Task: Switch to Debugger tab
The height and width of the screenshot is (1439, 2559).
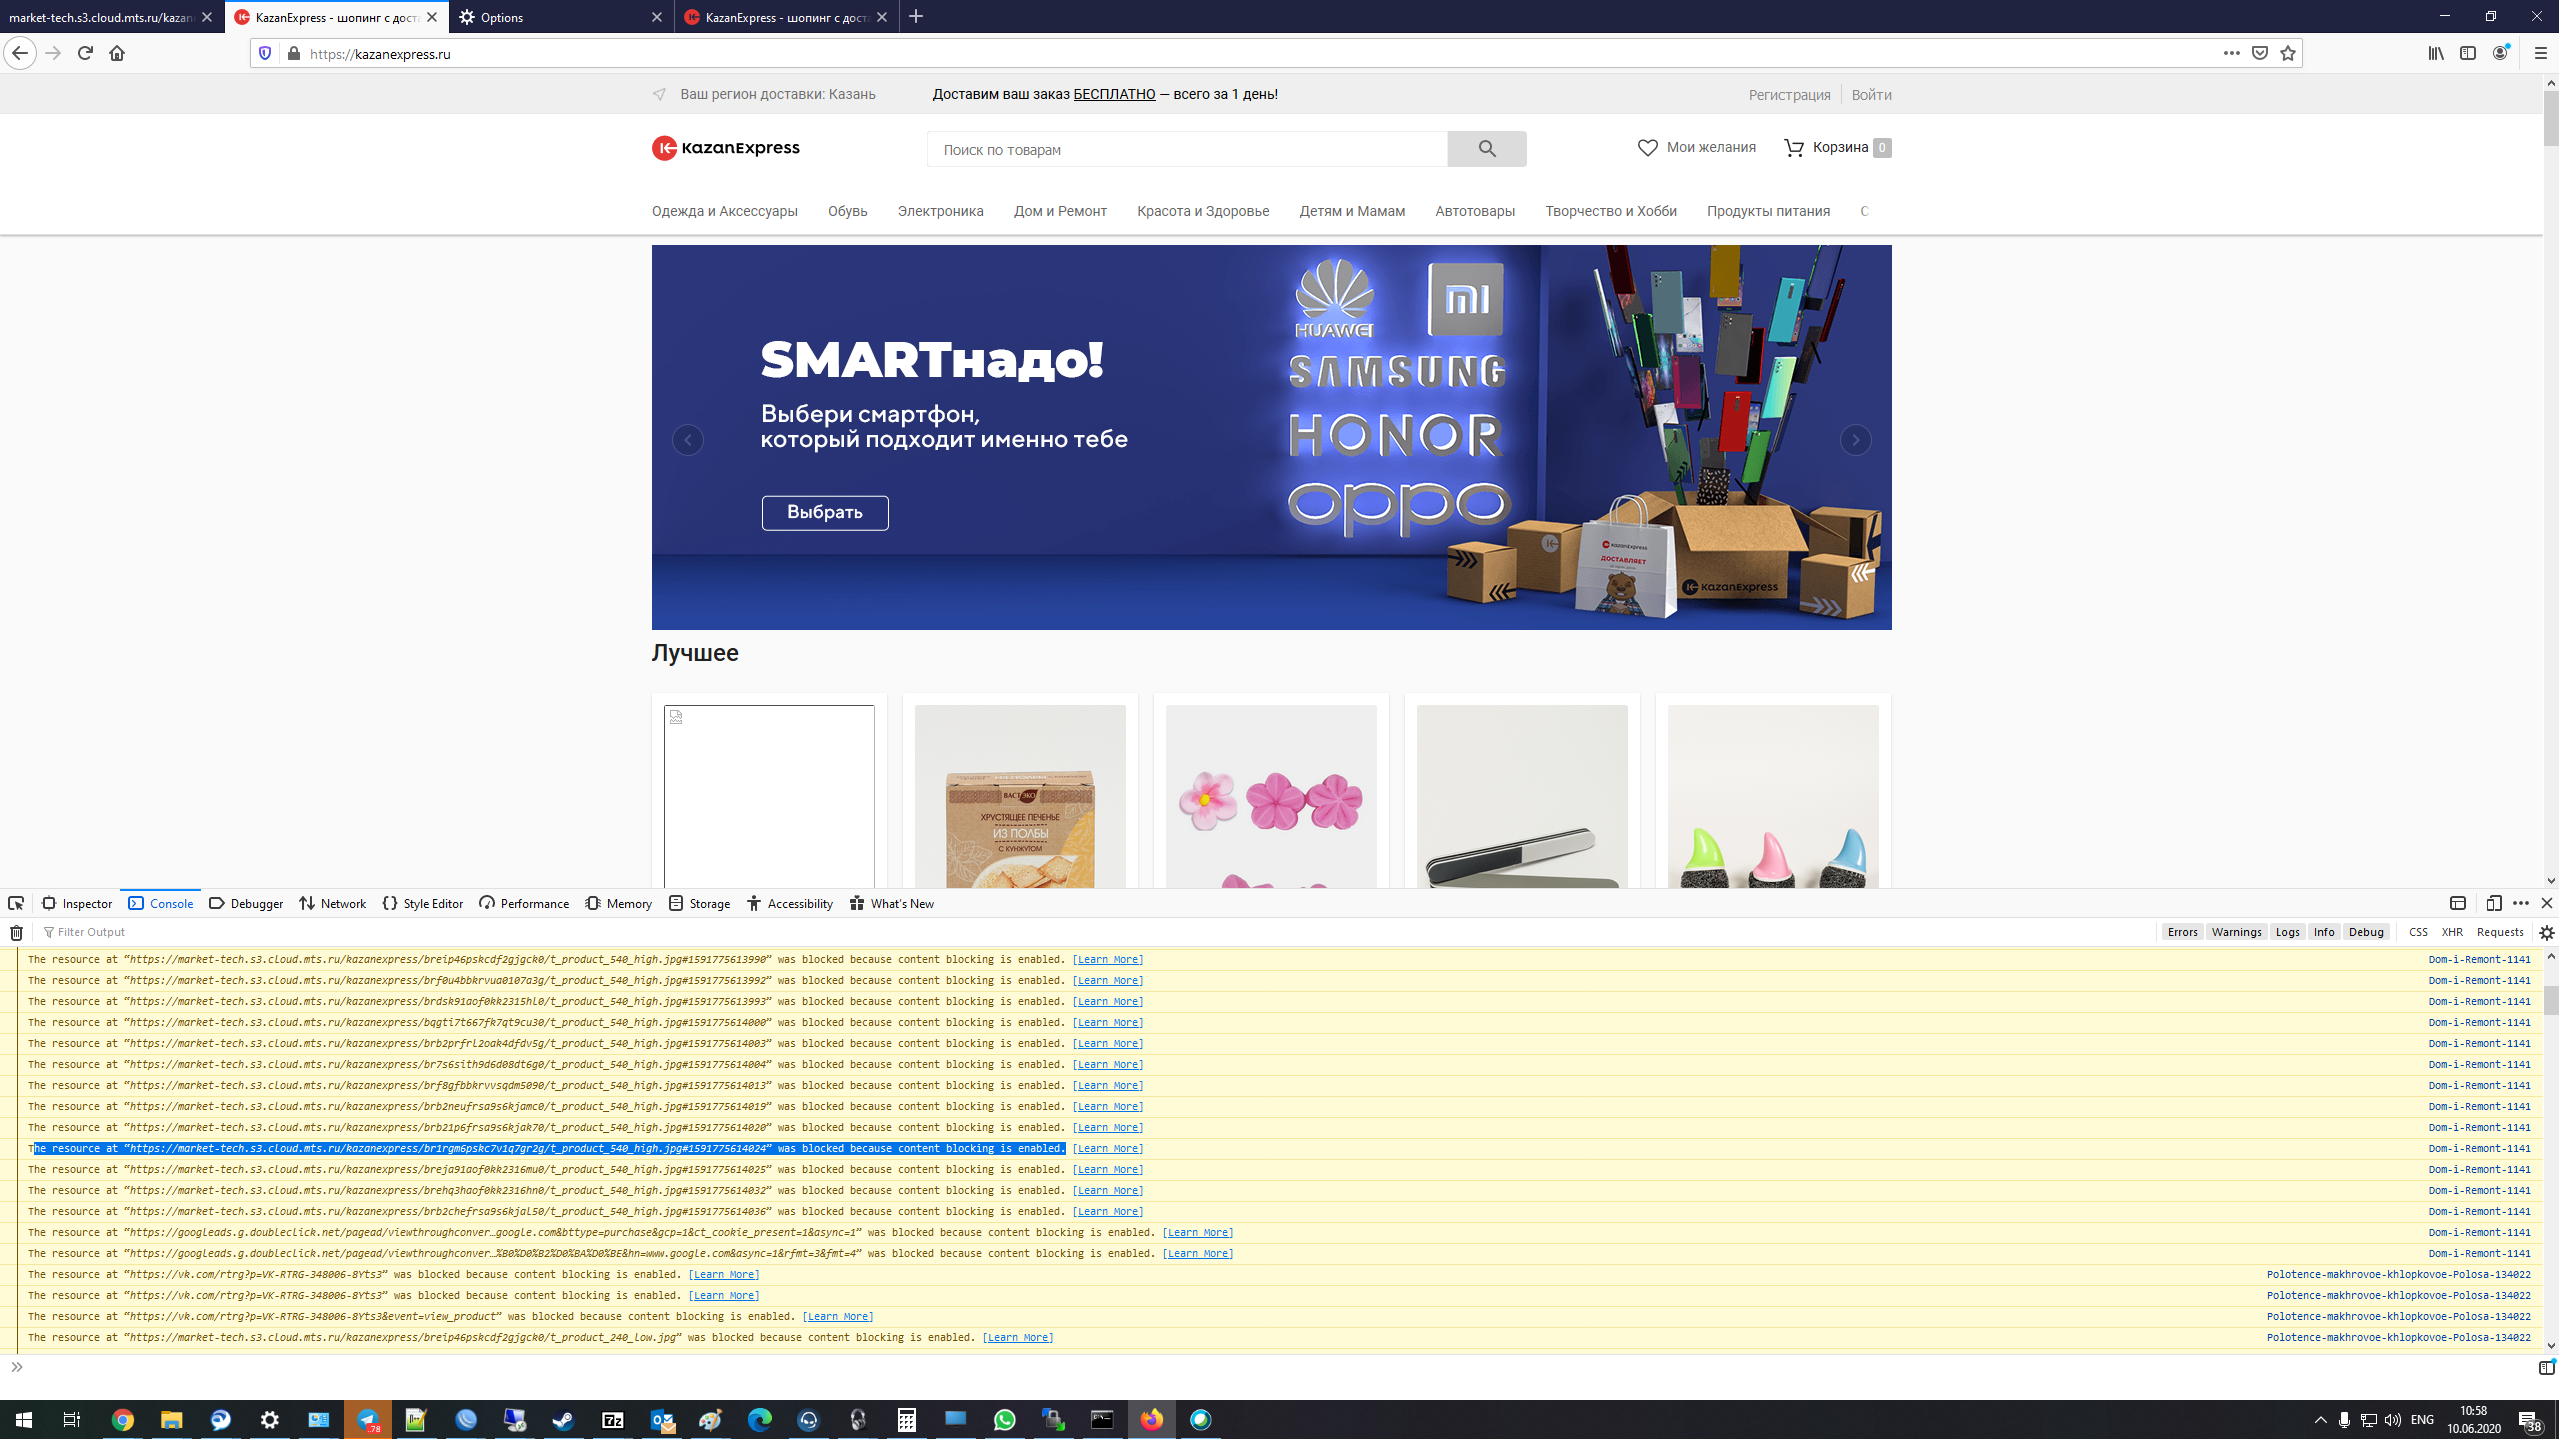Action: tap(246, 903)
